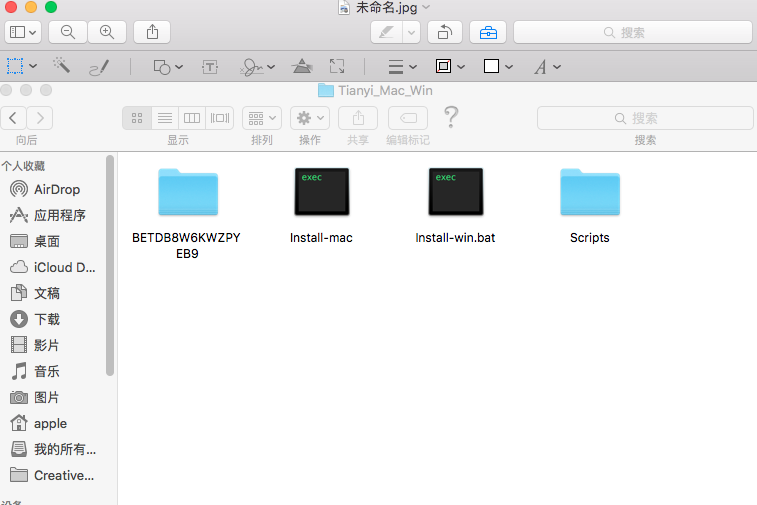Open the text style menu
The width and height of the screenshot is (757, 505).
point(547,67)
